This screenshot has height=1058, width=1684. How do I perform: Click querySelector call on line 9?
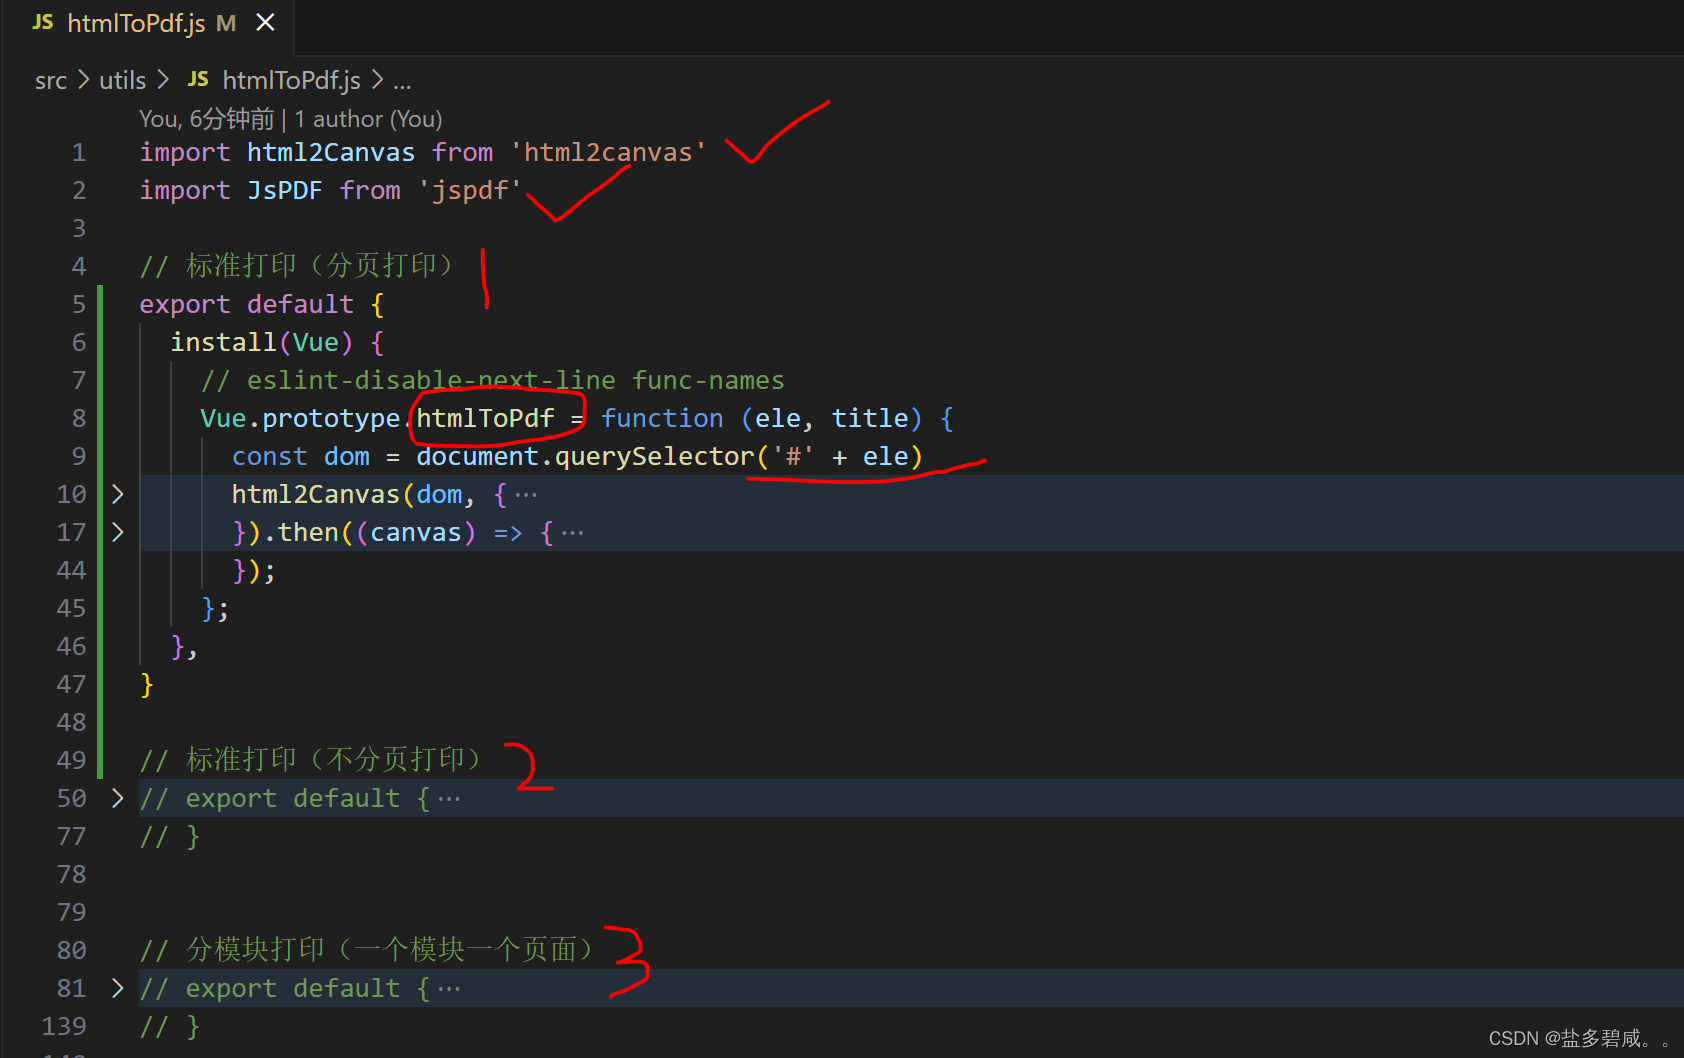(x=654, y=457)
